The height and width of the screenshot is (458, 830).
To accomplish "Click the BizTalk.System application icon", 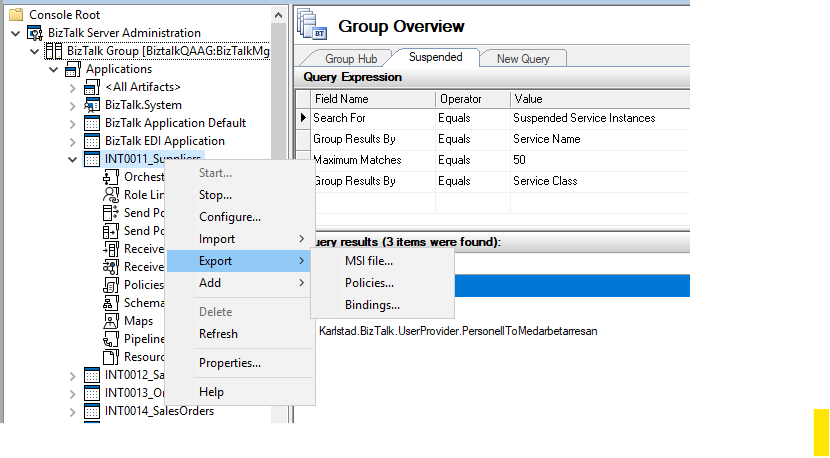I will pos(92,105).
